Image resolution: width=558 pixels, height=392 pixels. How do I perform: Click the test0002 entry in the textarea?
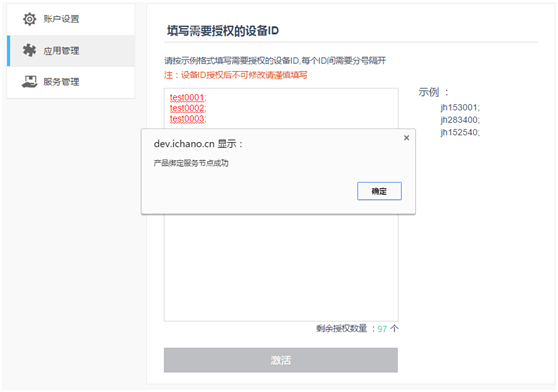(x=188, y=108)
